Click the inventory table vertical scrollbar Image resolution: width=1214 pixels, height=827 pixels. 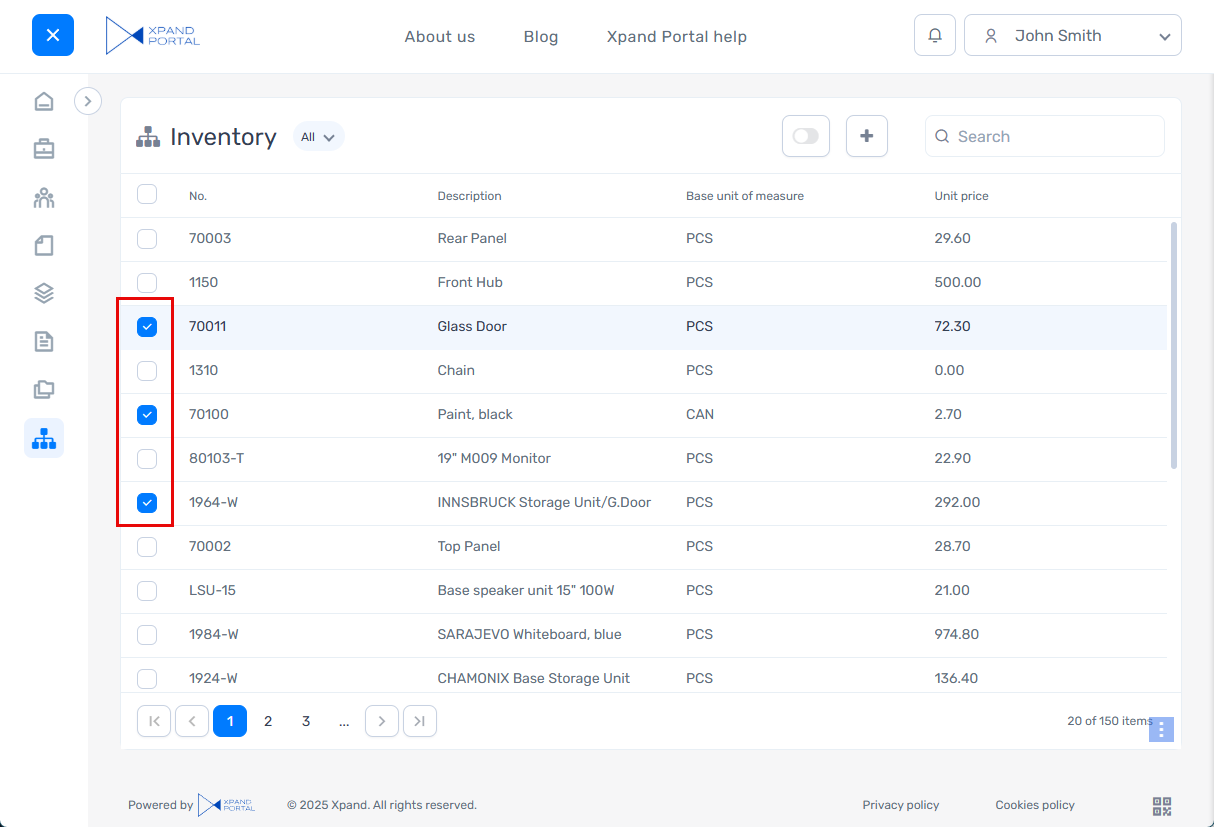pos(1173,345)
